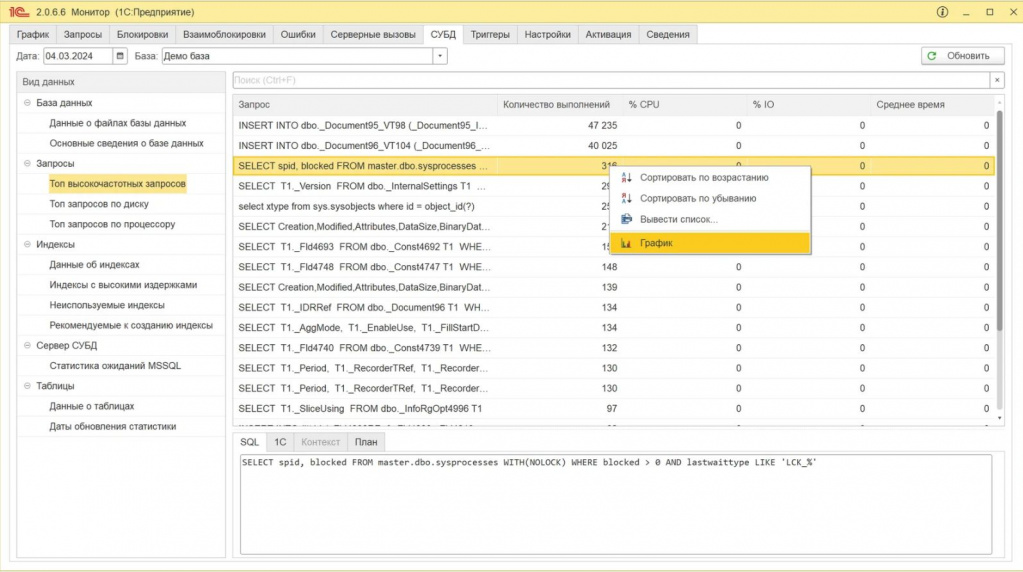Open the База dropdown arrow
The height and width of the screenshot is (572, 1023).
tap(440, 56)
